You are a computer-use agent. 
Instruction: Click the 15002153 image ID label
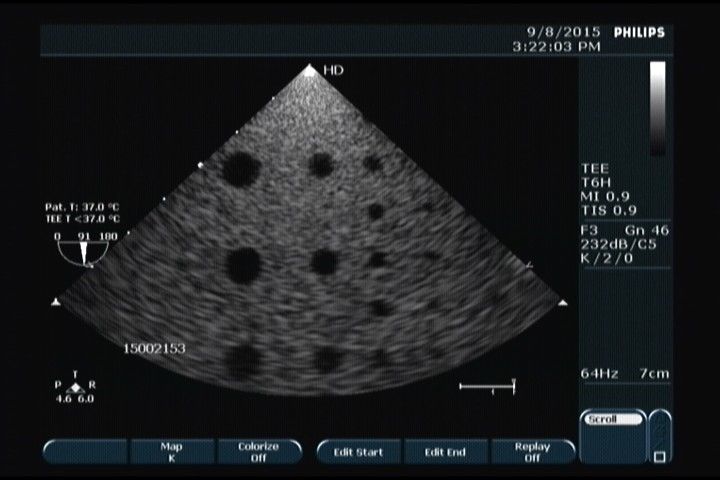154,349
